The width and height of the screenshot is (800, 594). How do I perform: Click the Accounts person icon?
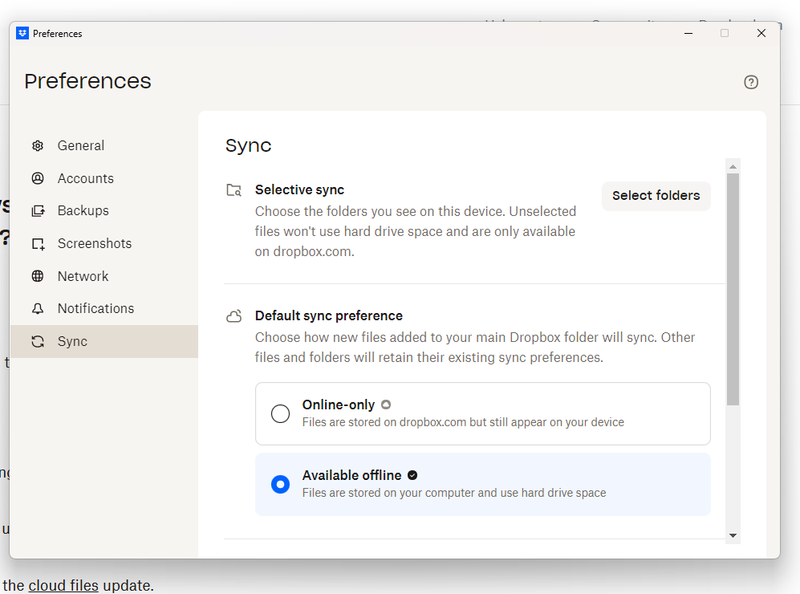(x=38, y=179)
